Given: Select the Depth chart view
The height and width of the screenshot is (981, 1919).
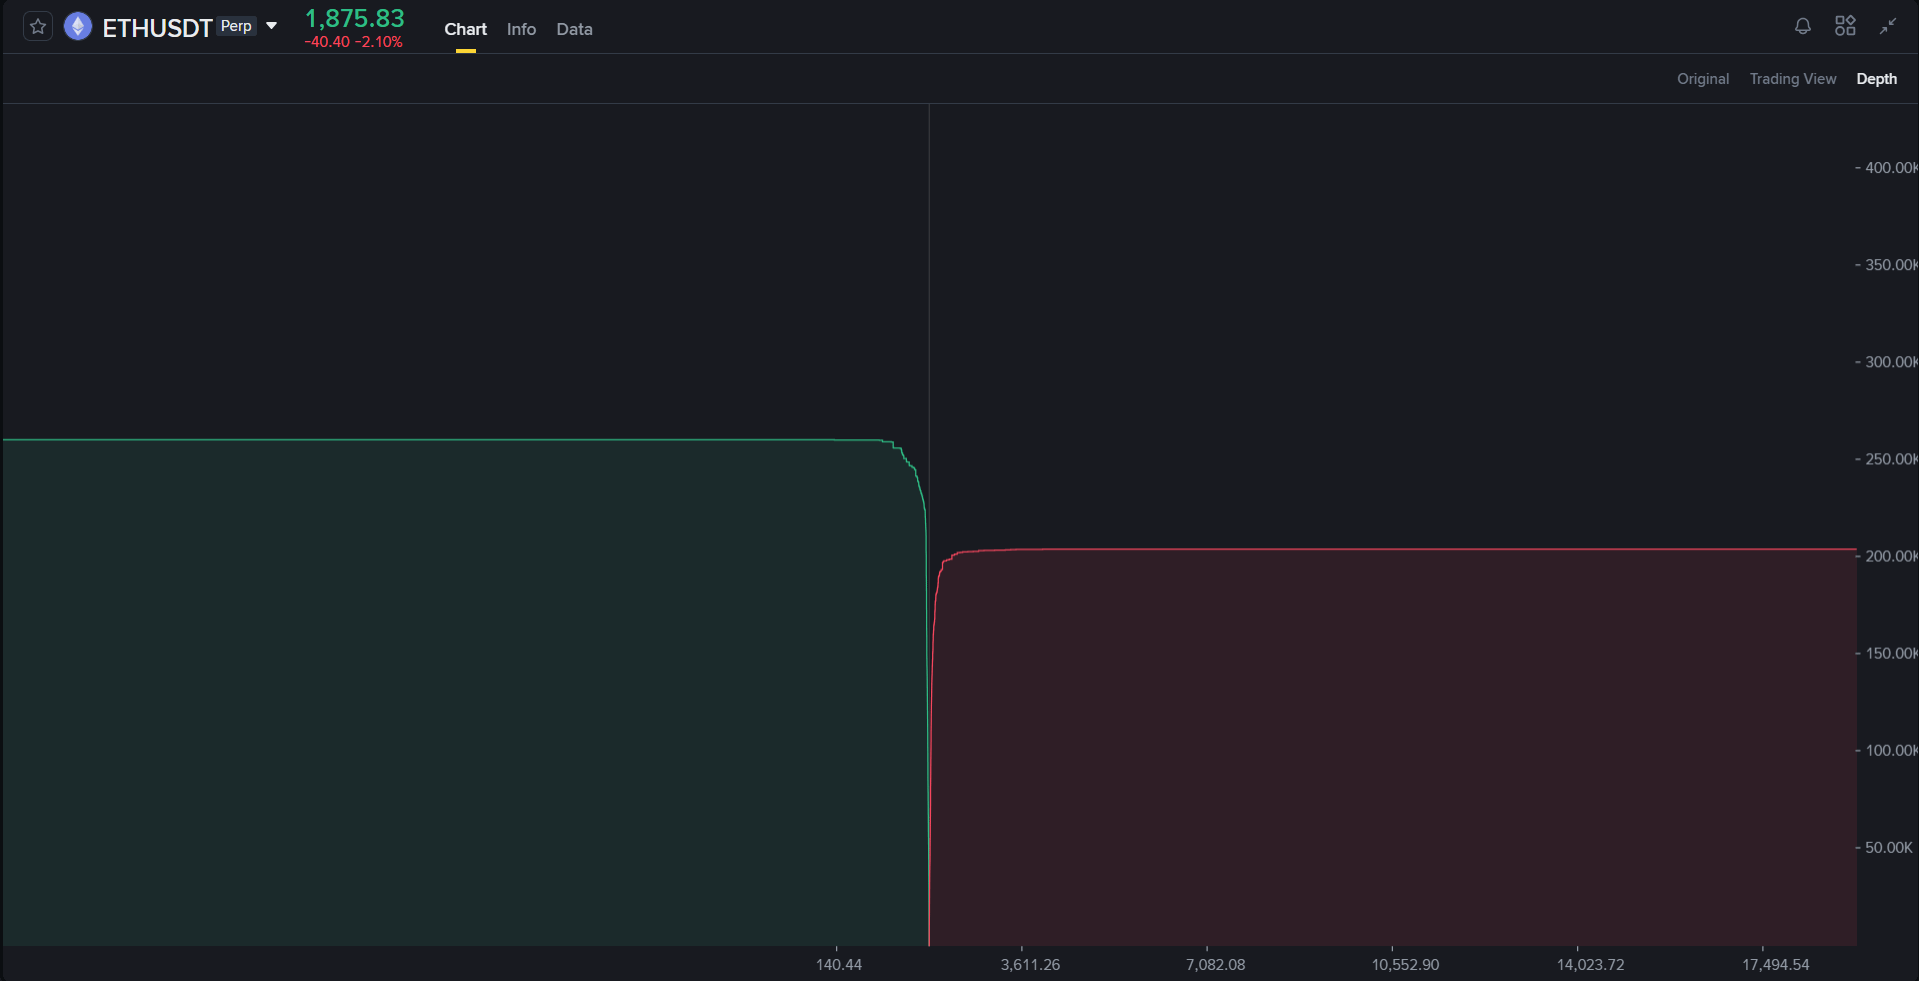Looking at the screenshot, I should tap(1877, 79).
